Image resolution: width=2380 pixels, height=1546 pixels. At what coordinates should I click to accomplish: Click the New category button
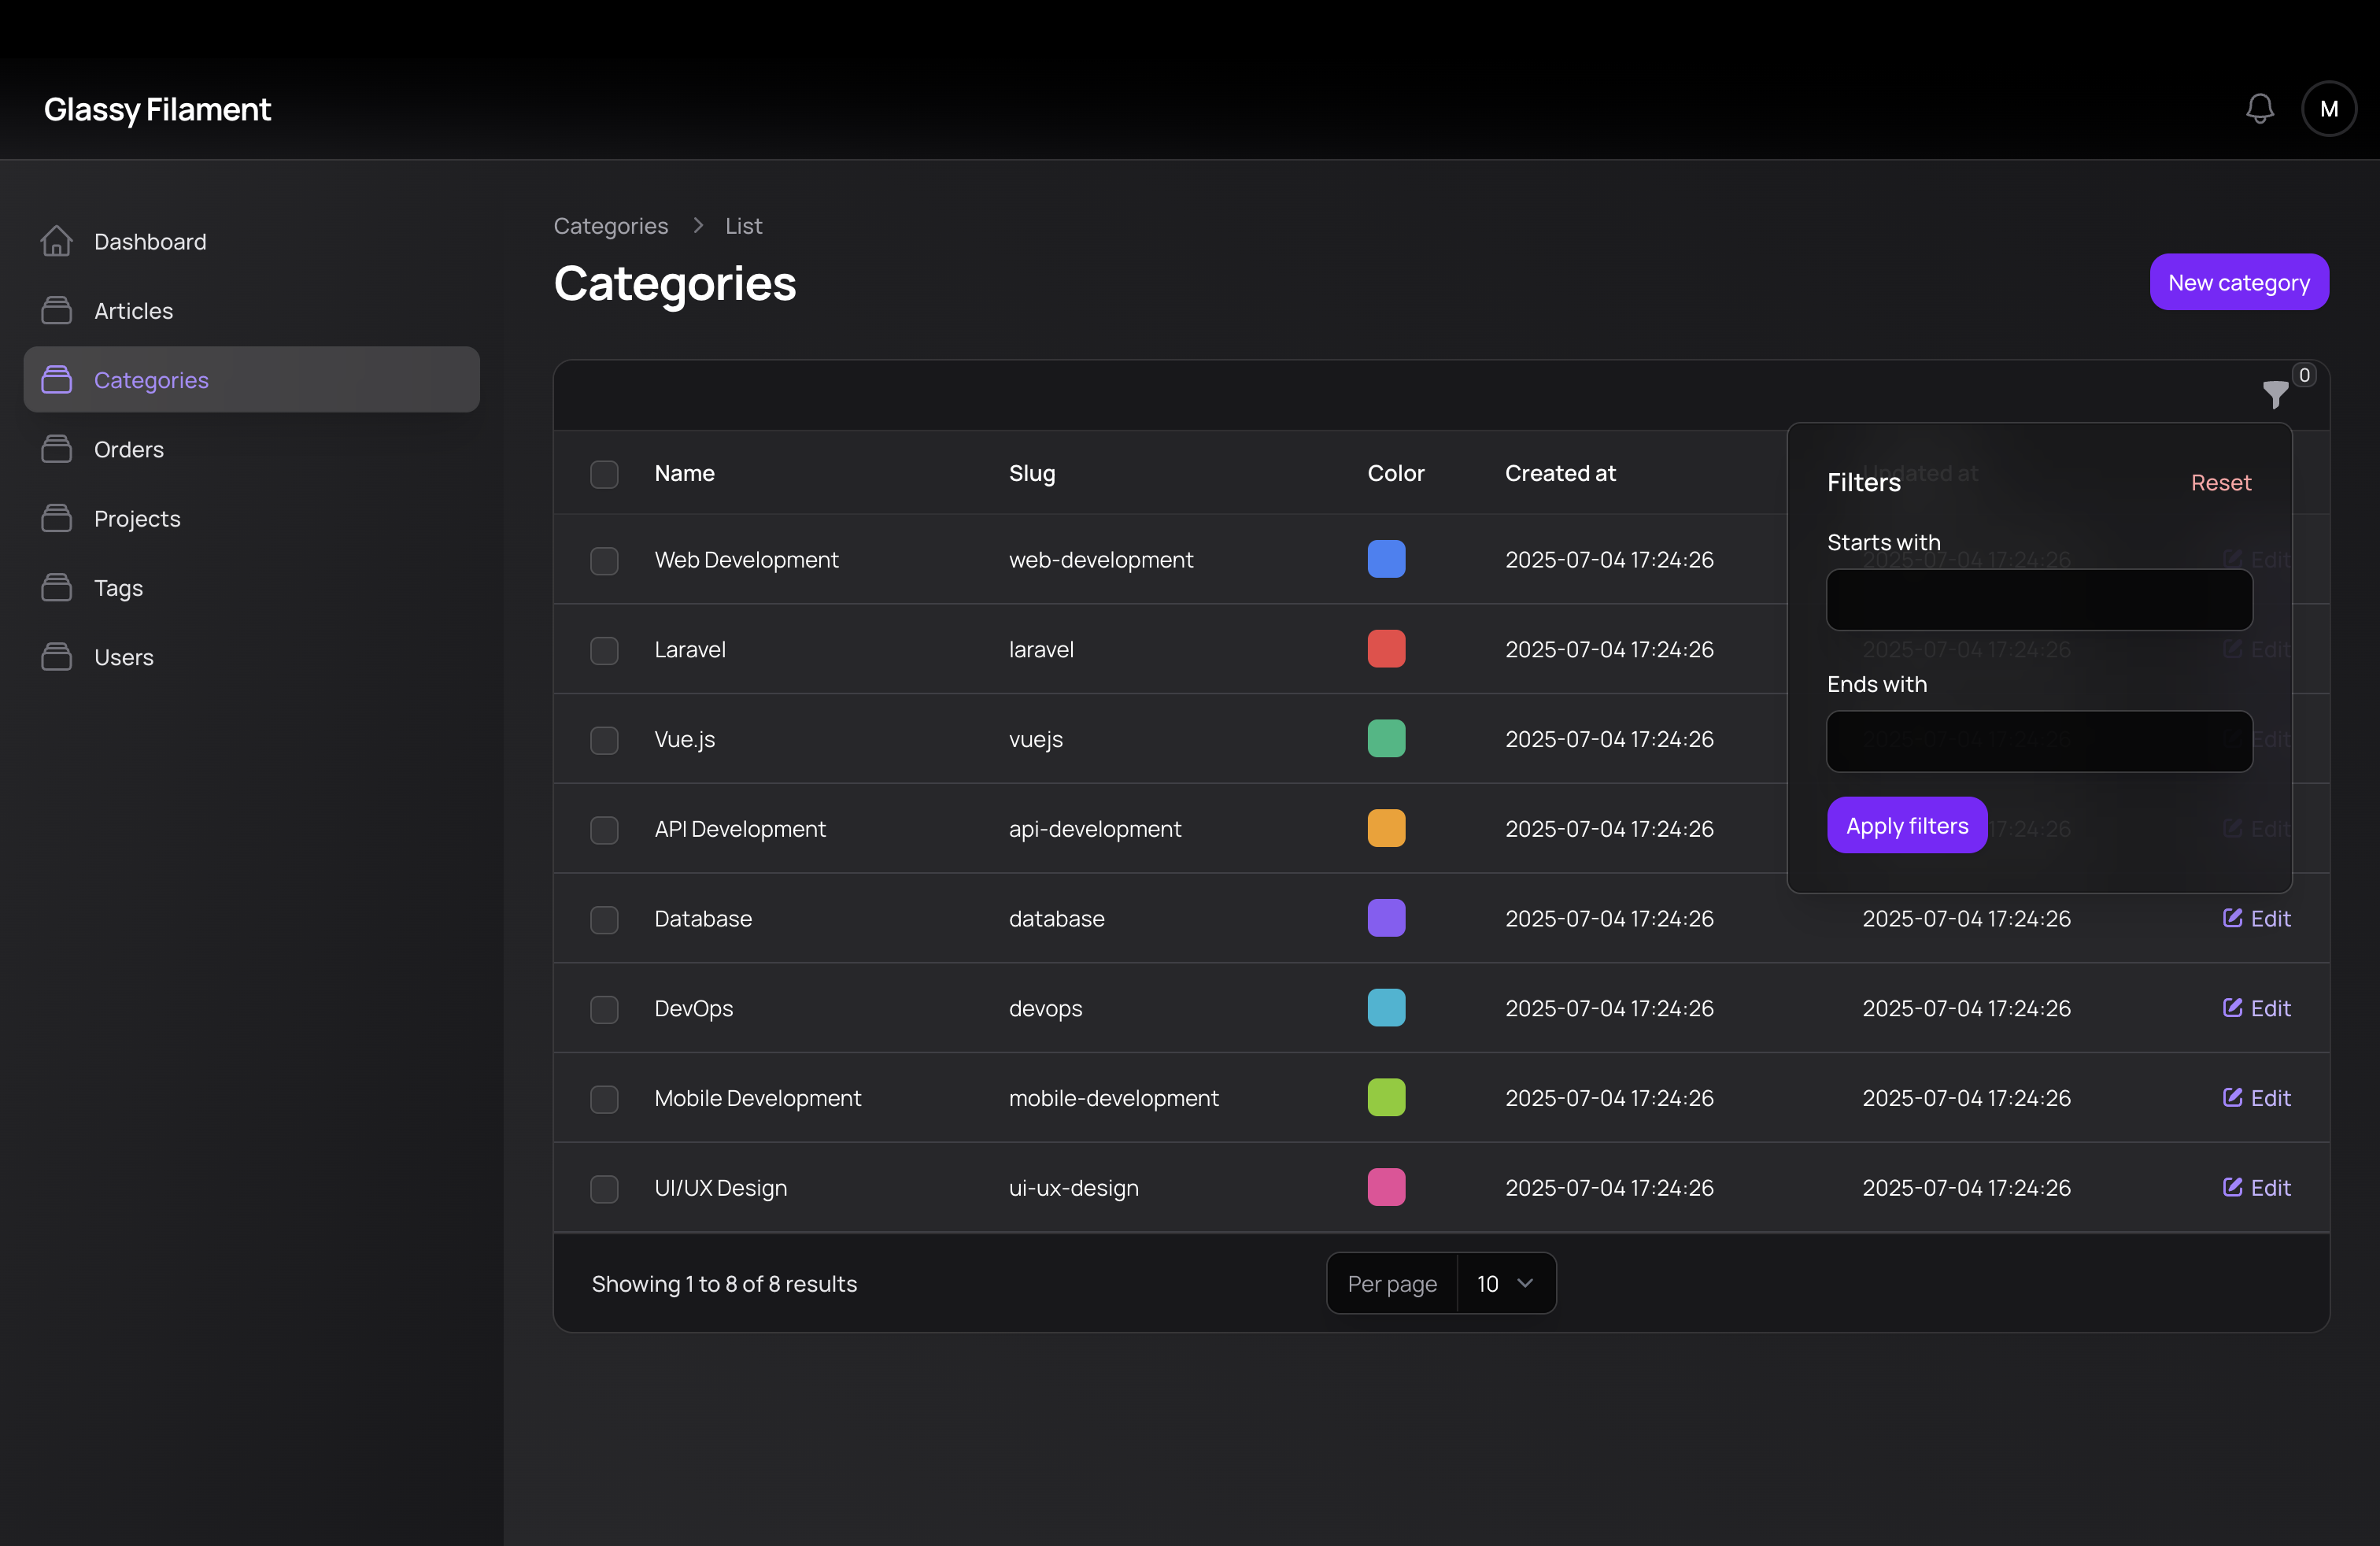pos(2239,282)
